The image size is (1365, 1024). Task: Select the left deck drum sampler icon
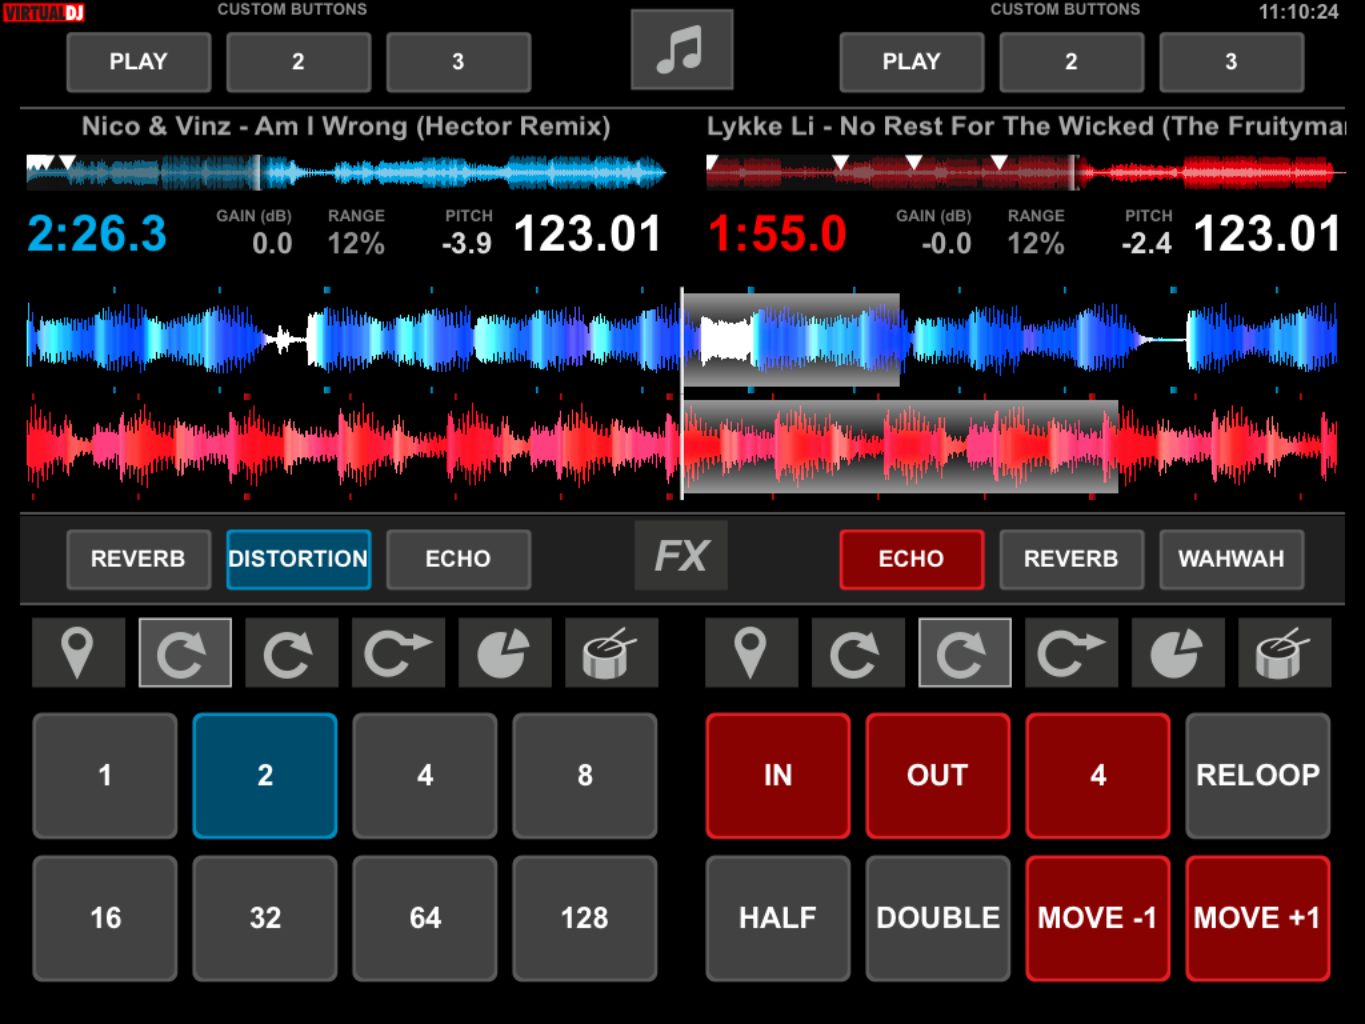(611, 653)
